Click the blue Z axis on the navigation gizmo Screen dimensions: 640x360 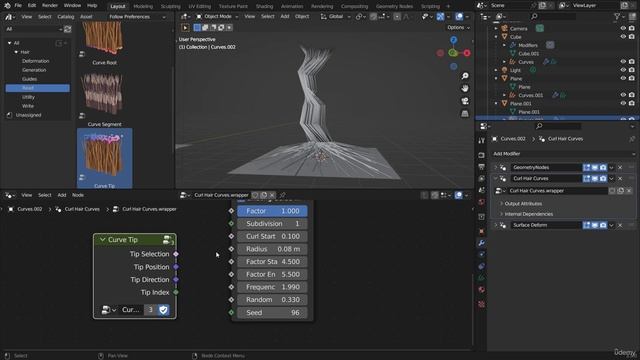point(453,40)
